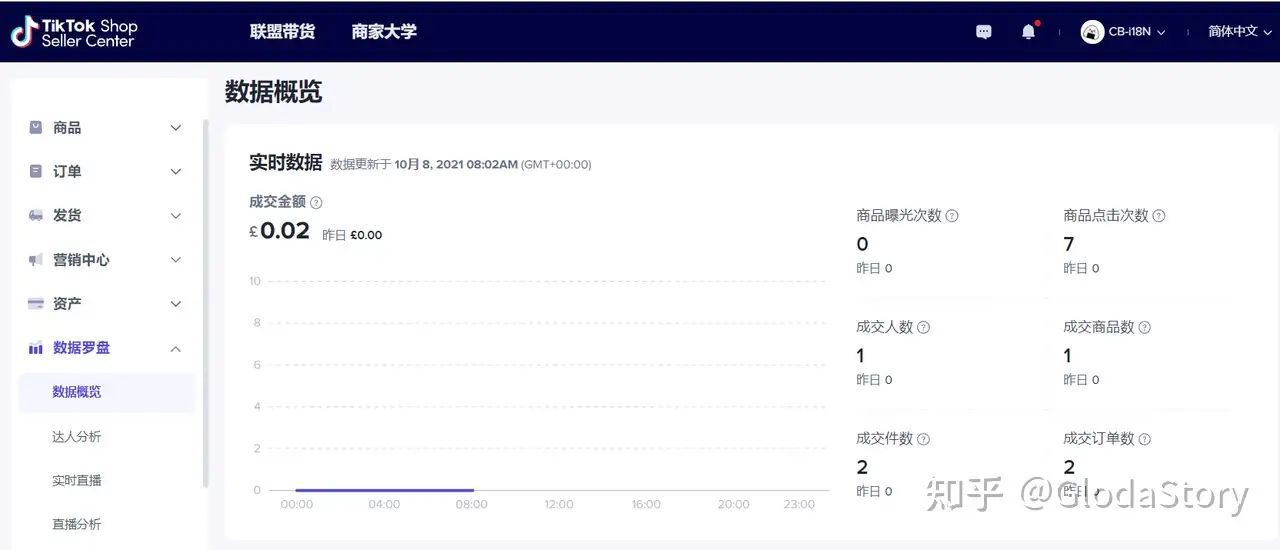
Task: Open the notifications bell
Action: (1028, 32)
